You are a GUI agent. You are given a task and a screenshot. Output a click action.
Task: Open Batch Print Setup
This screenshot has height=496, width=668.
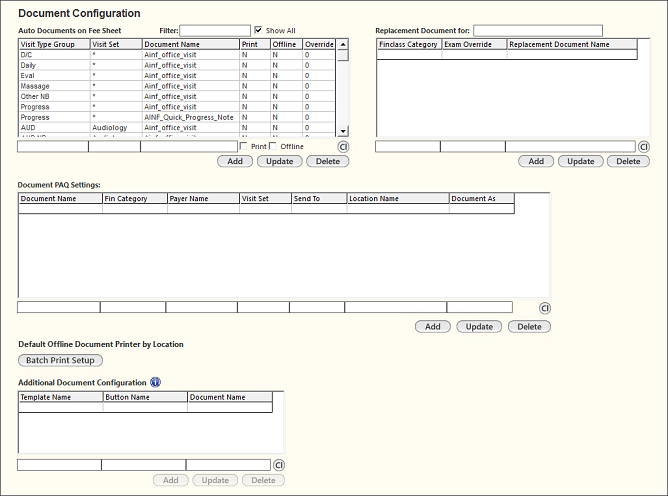pos(60,360)
